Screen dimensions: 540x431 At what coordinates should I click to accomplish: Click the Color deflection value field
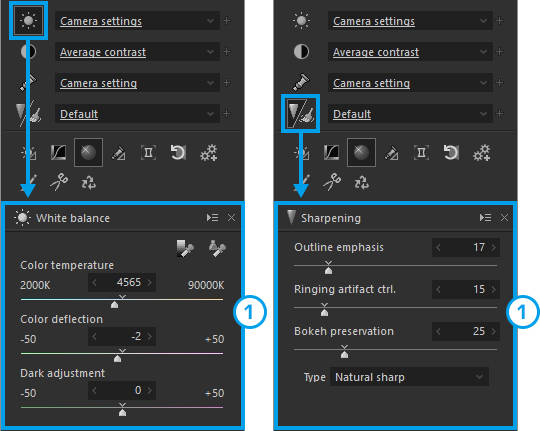click(x=122, y=336)
